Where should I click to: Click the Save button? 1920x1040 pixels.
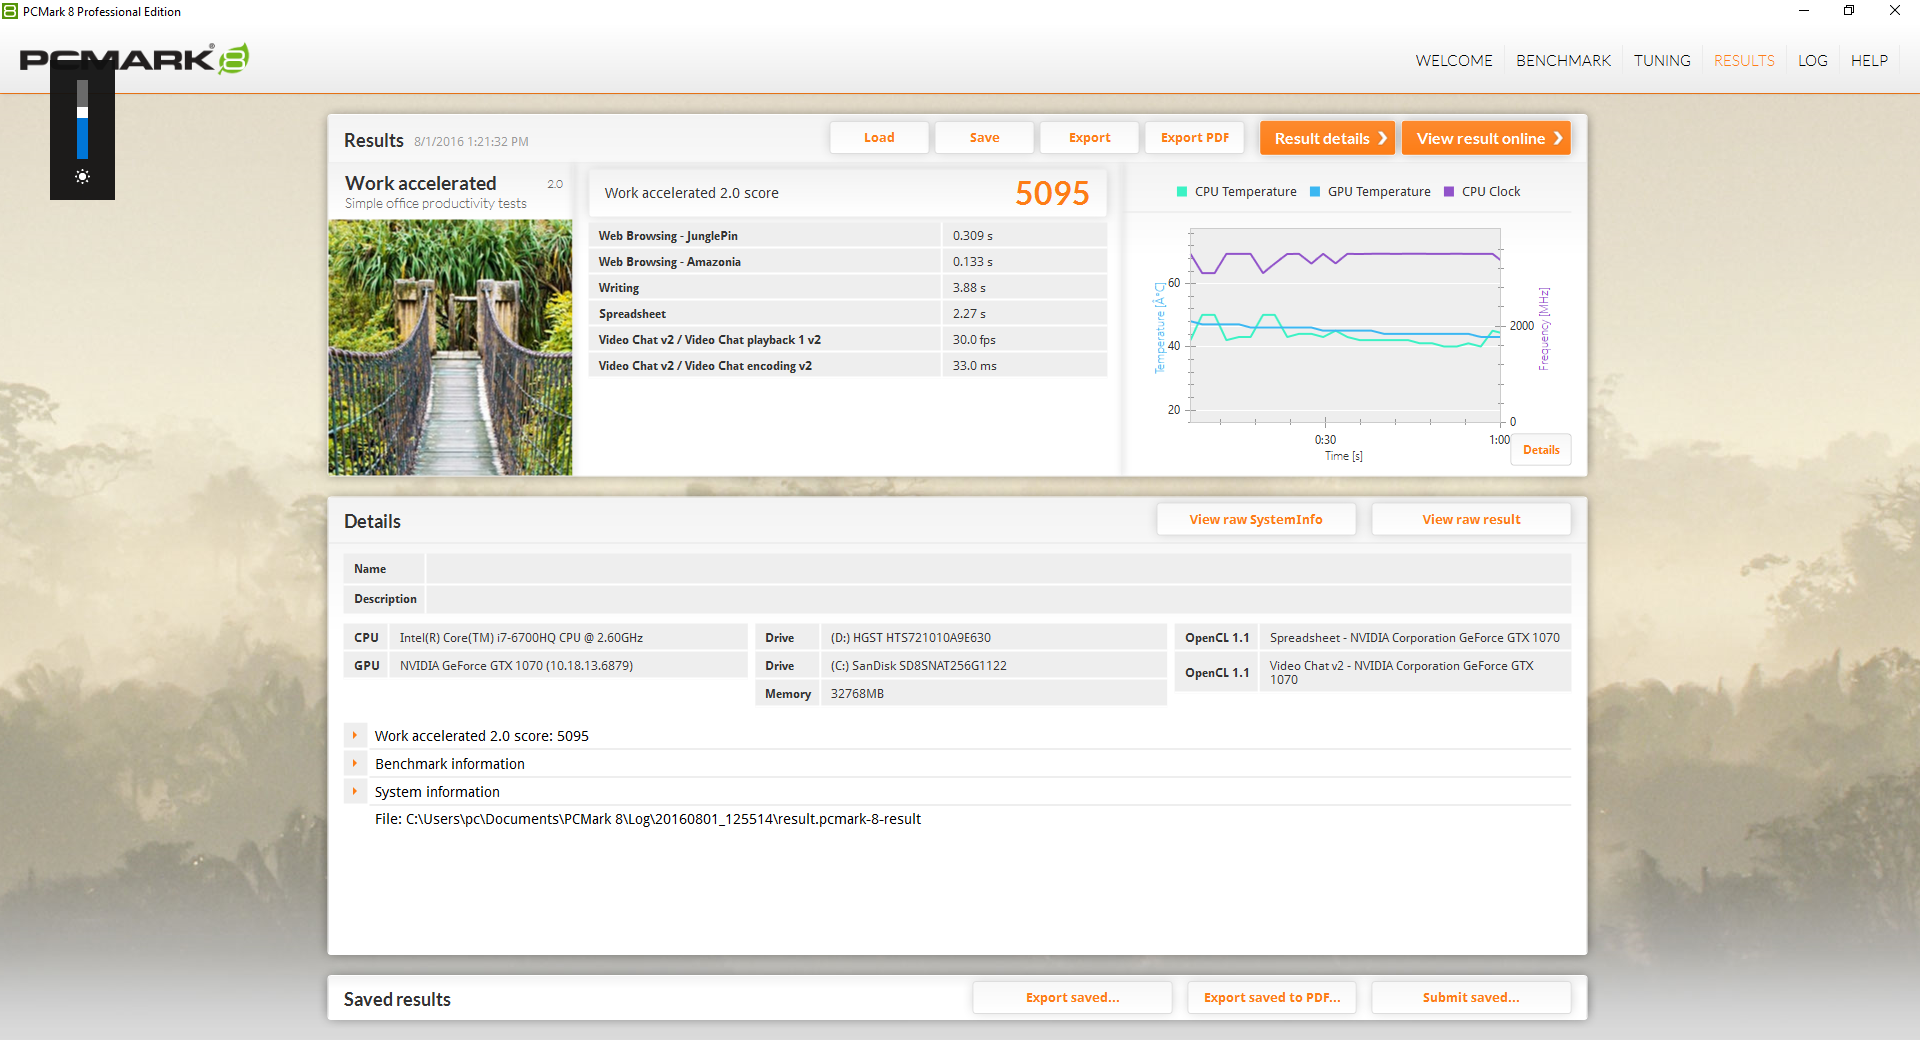pyautogui.click(x=984, y=138)
